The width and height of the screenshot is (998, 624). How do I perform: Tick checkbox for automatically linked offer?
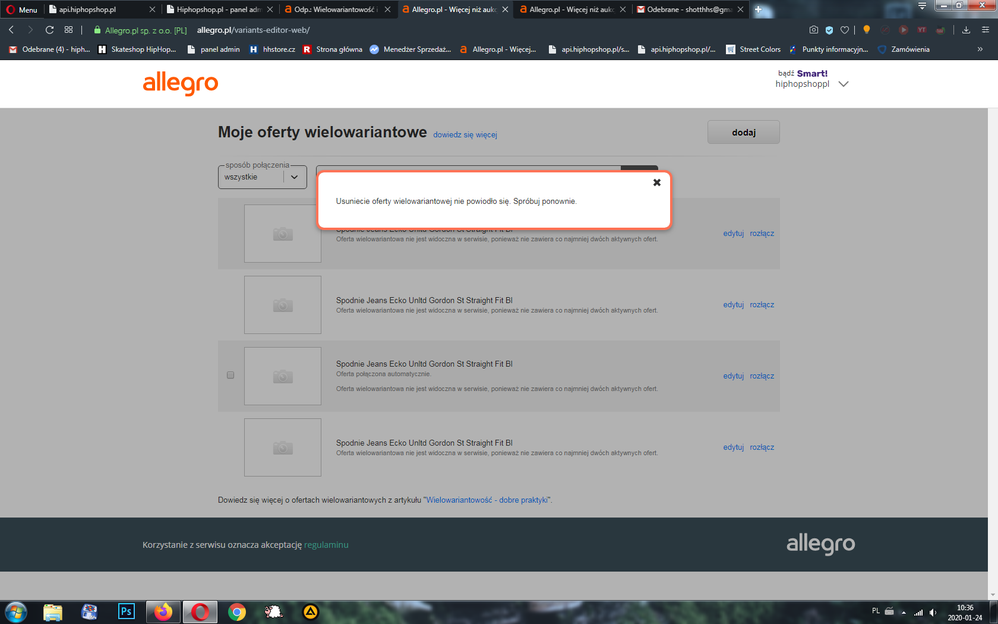pos(230,375)
